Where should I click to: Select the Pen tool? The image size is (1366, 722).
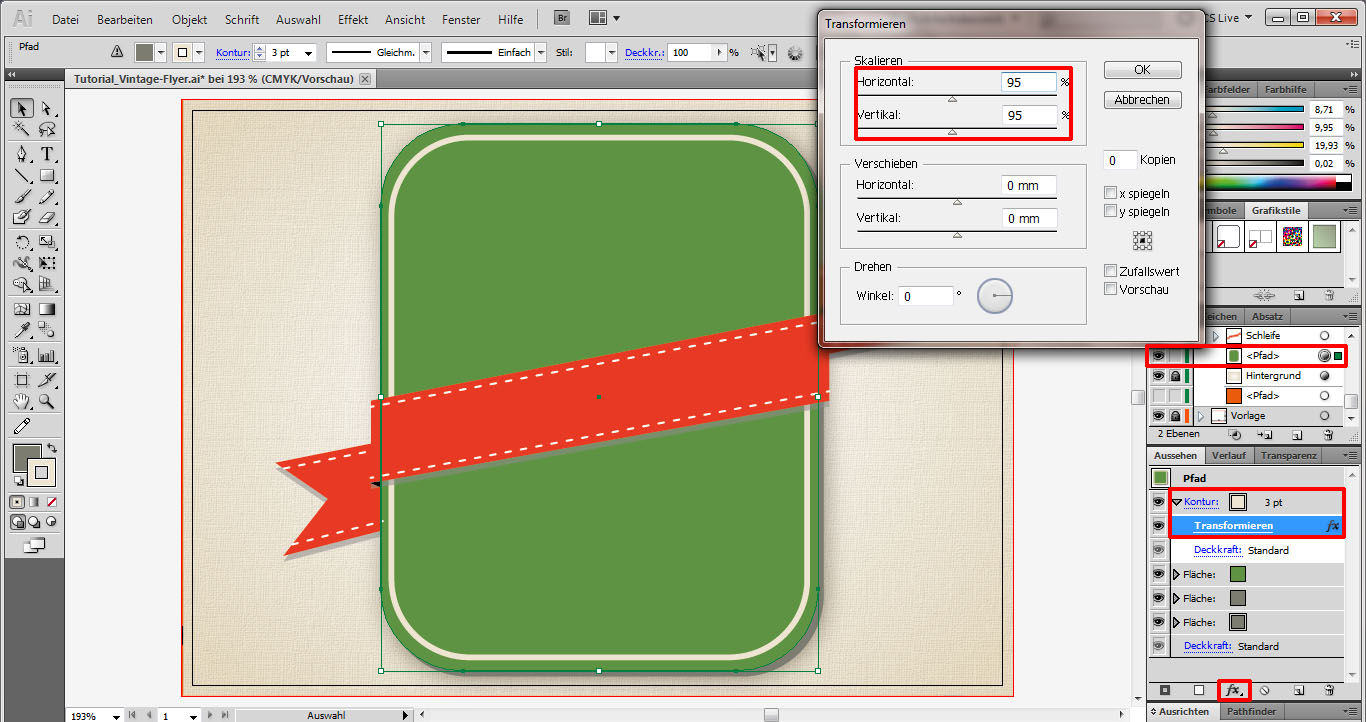coord(21,154)
